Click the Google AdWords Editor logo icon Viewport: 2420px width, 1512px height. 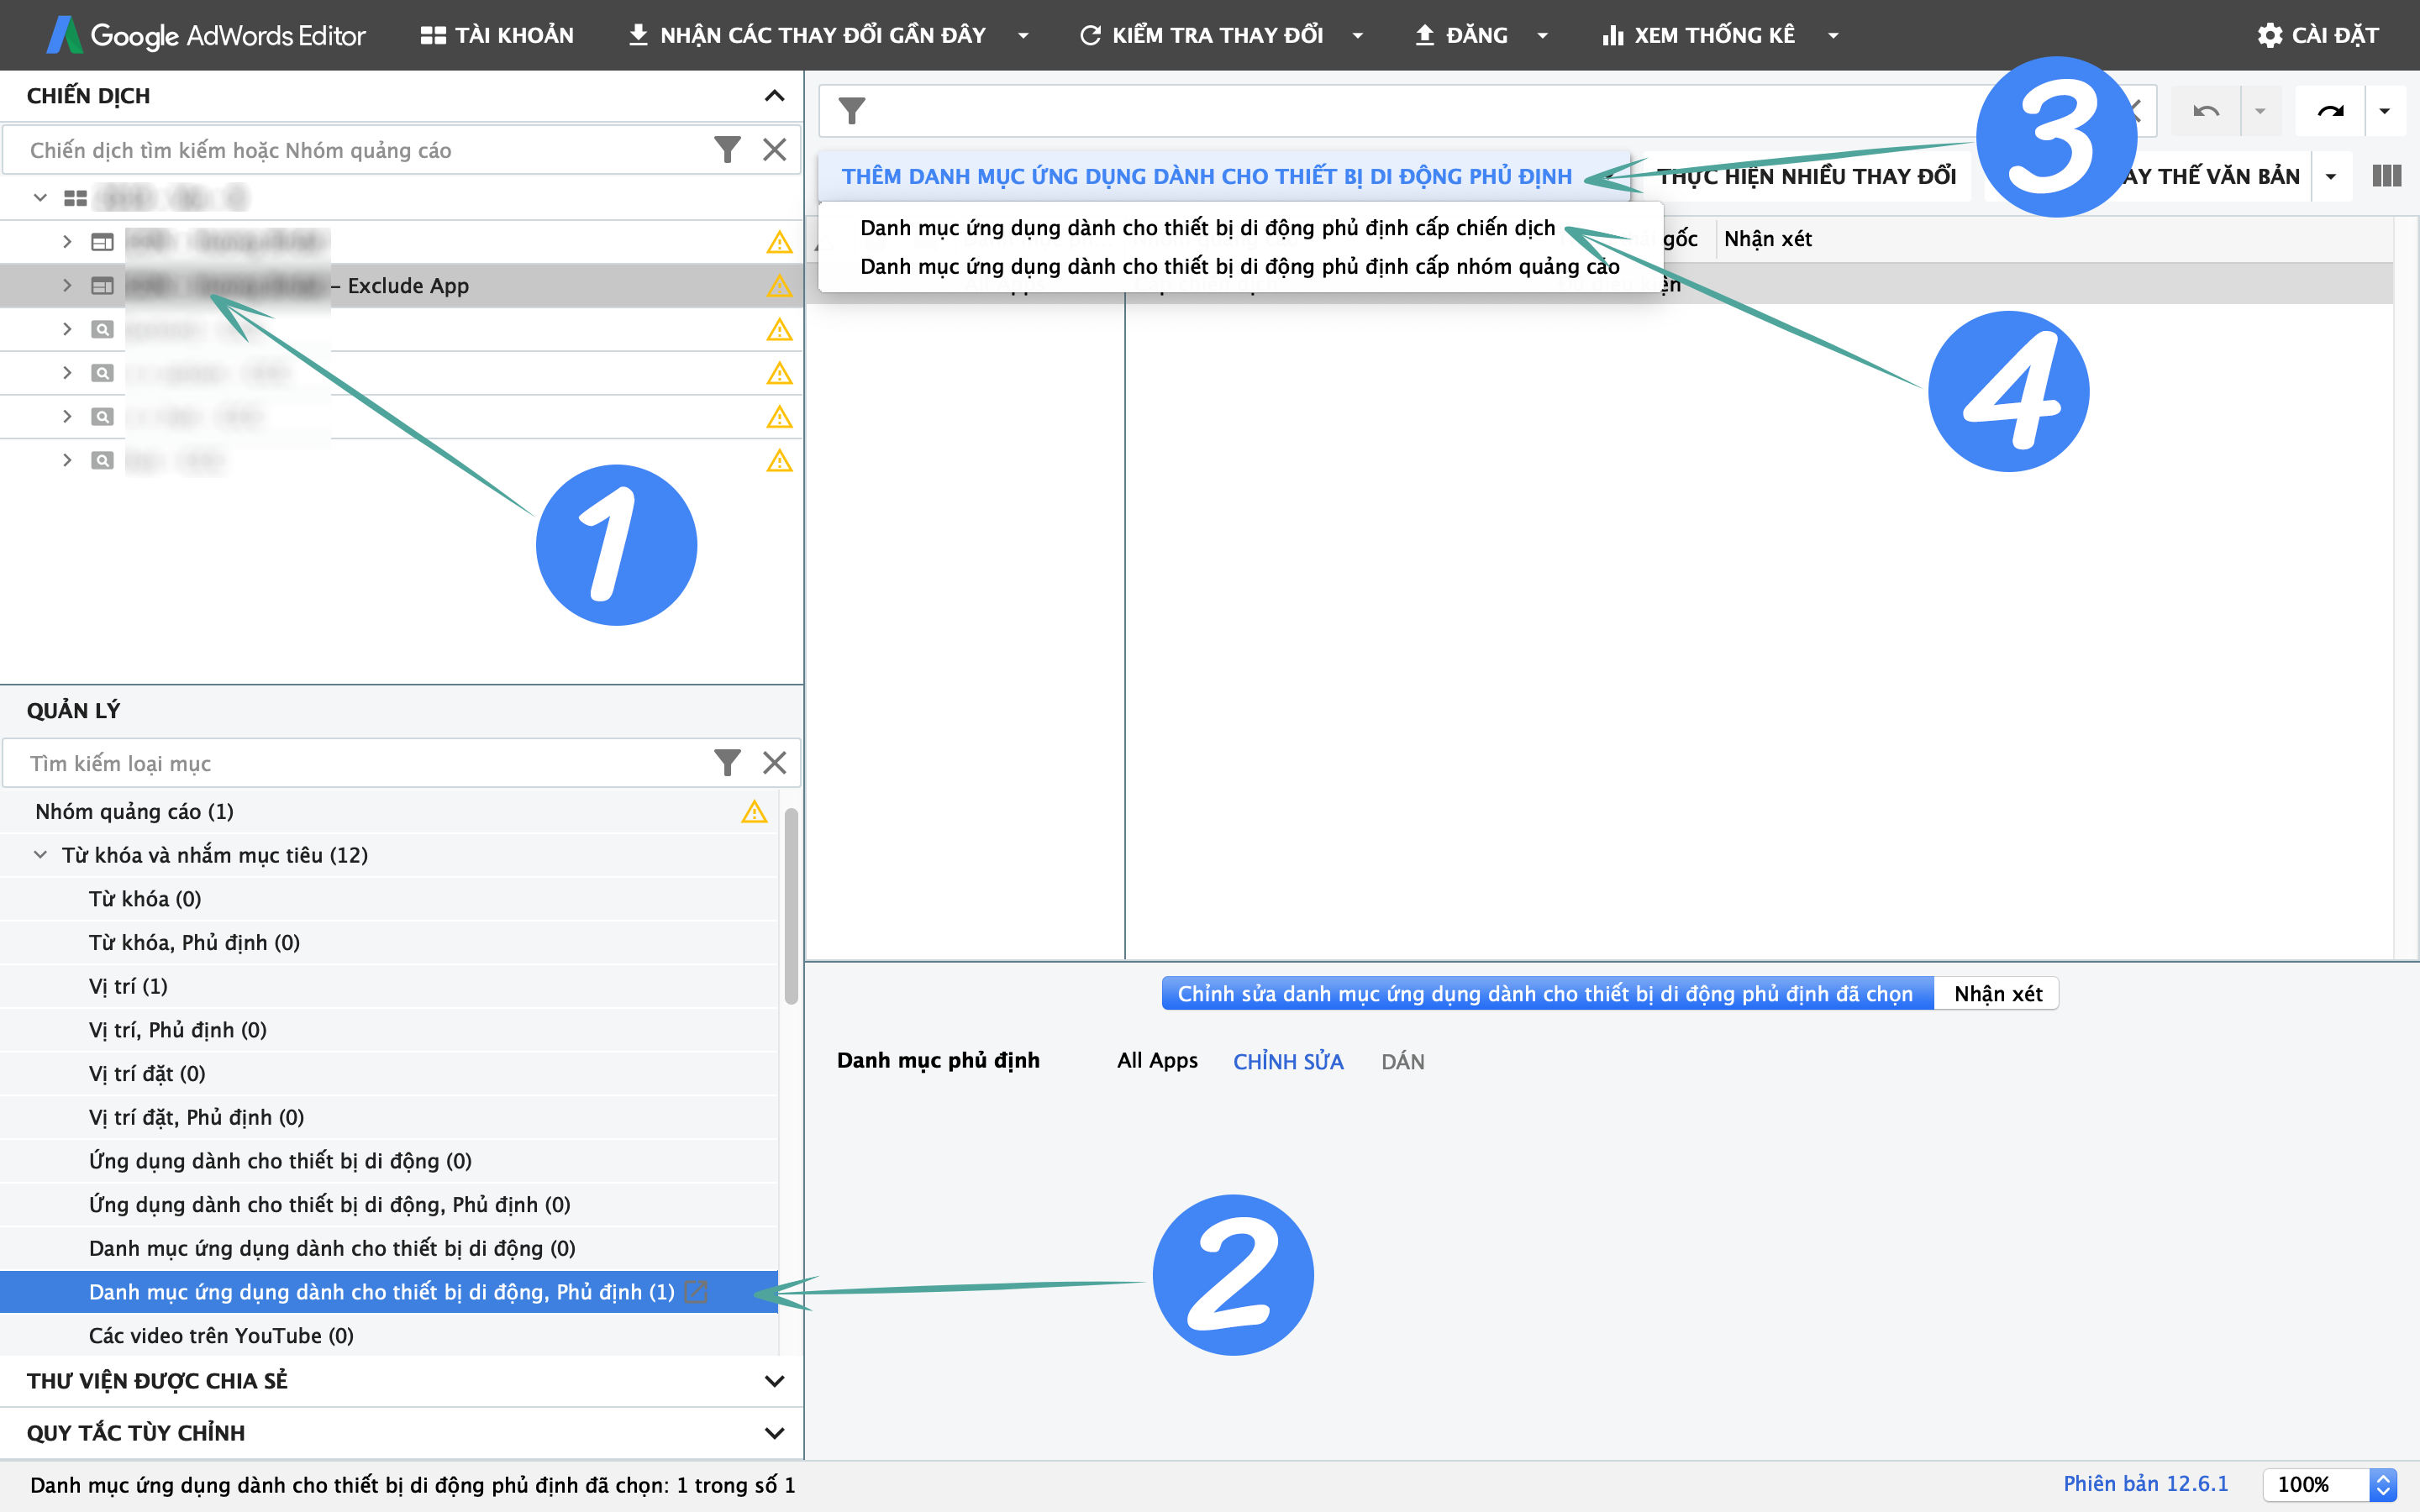(64, 35)
